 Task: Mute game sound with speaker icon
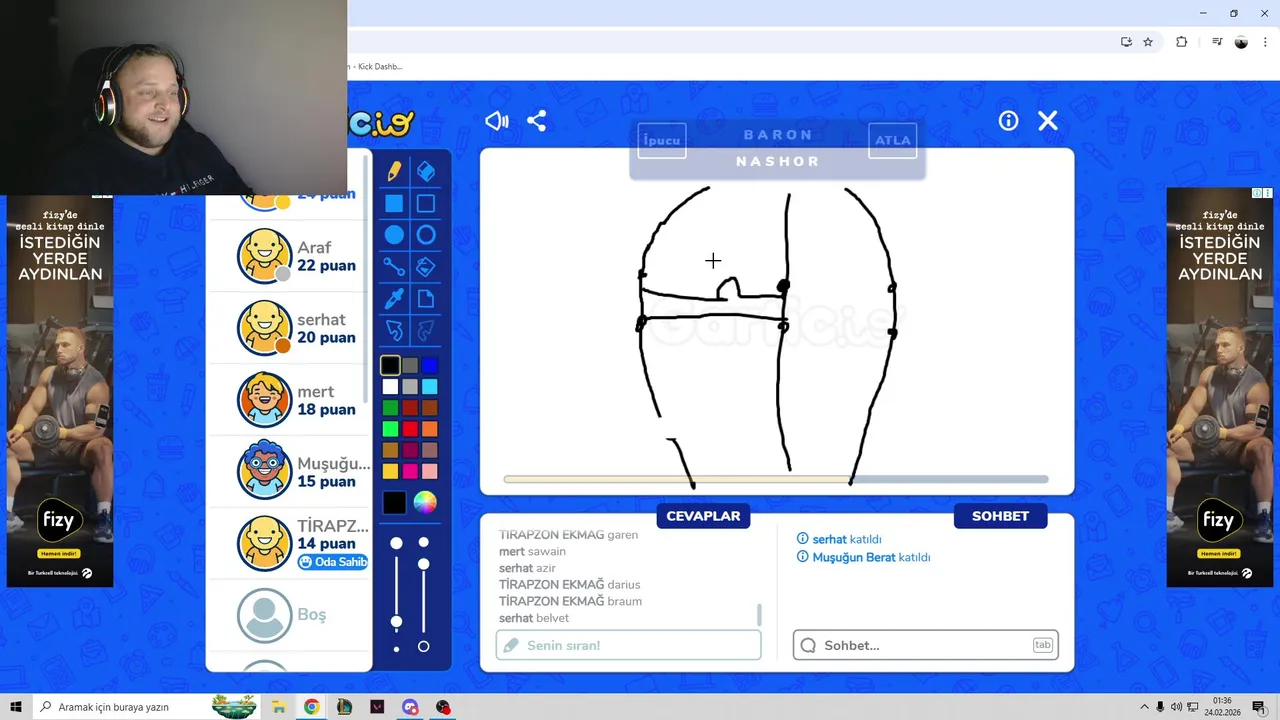(x=497, y=121)
